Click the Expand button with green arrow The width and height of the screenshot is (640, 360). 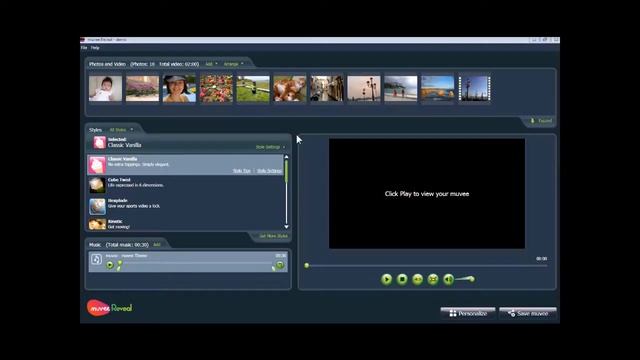541,121
